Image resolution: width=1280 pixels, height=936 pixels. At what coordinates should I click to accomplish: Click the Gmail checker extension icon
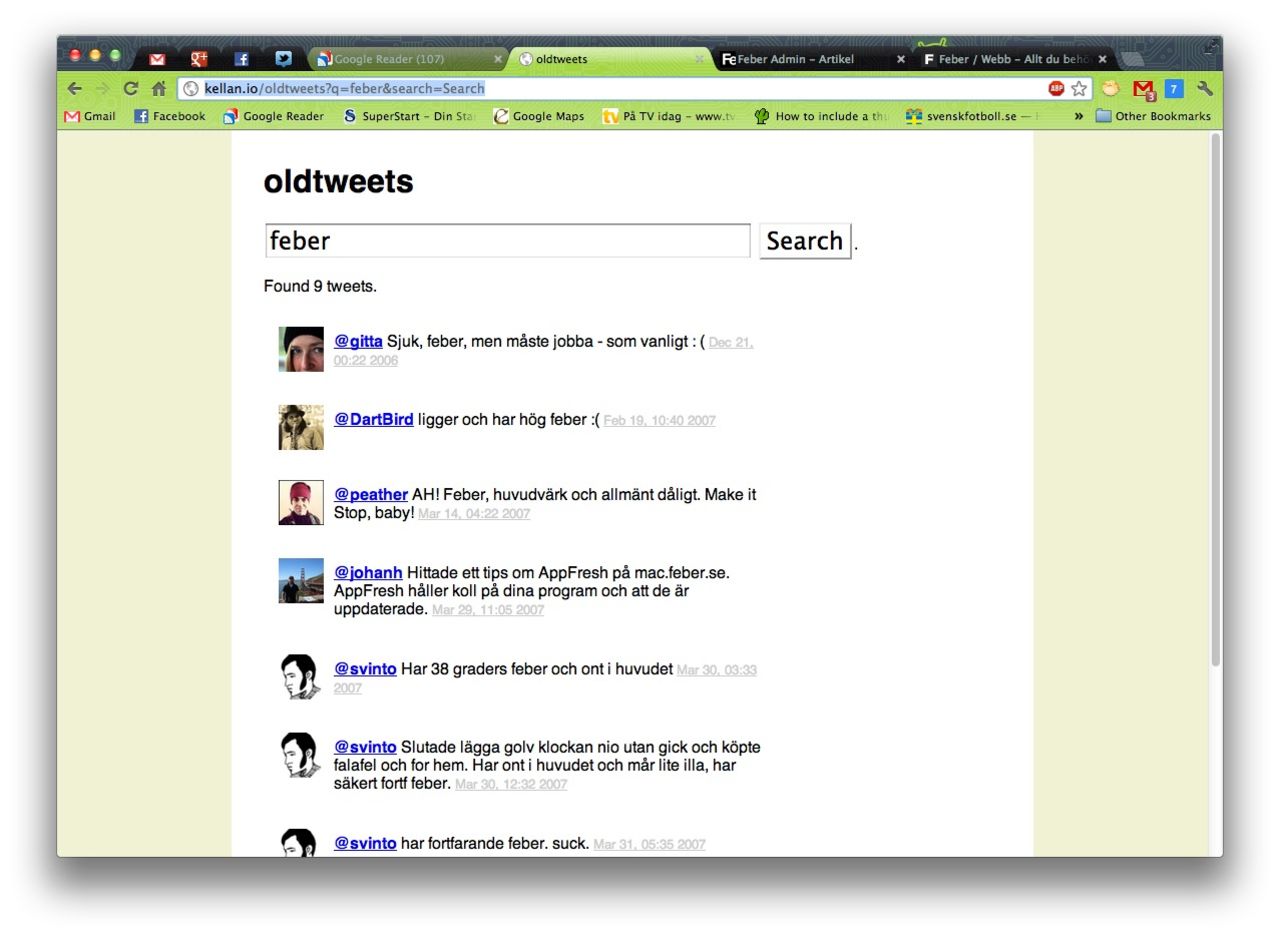[1143, 89]
